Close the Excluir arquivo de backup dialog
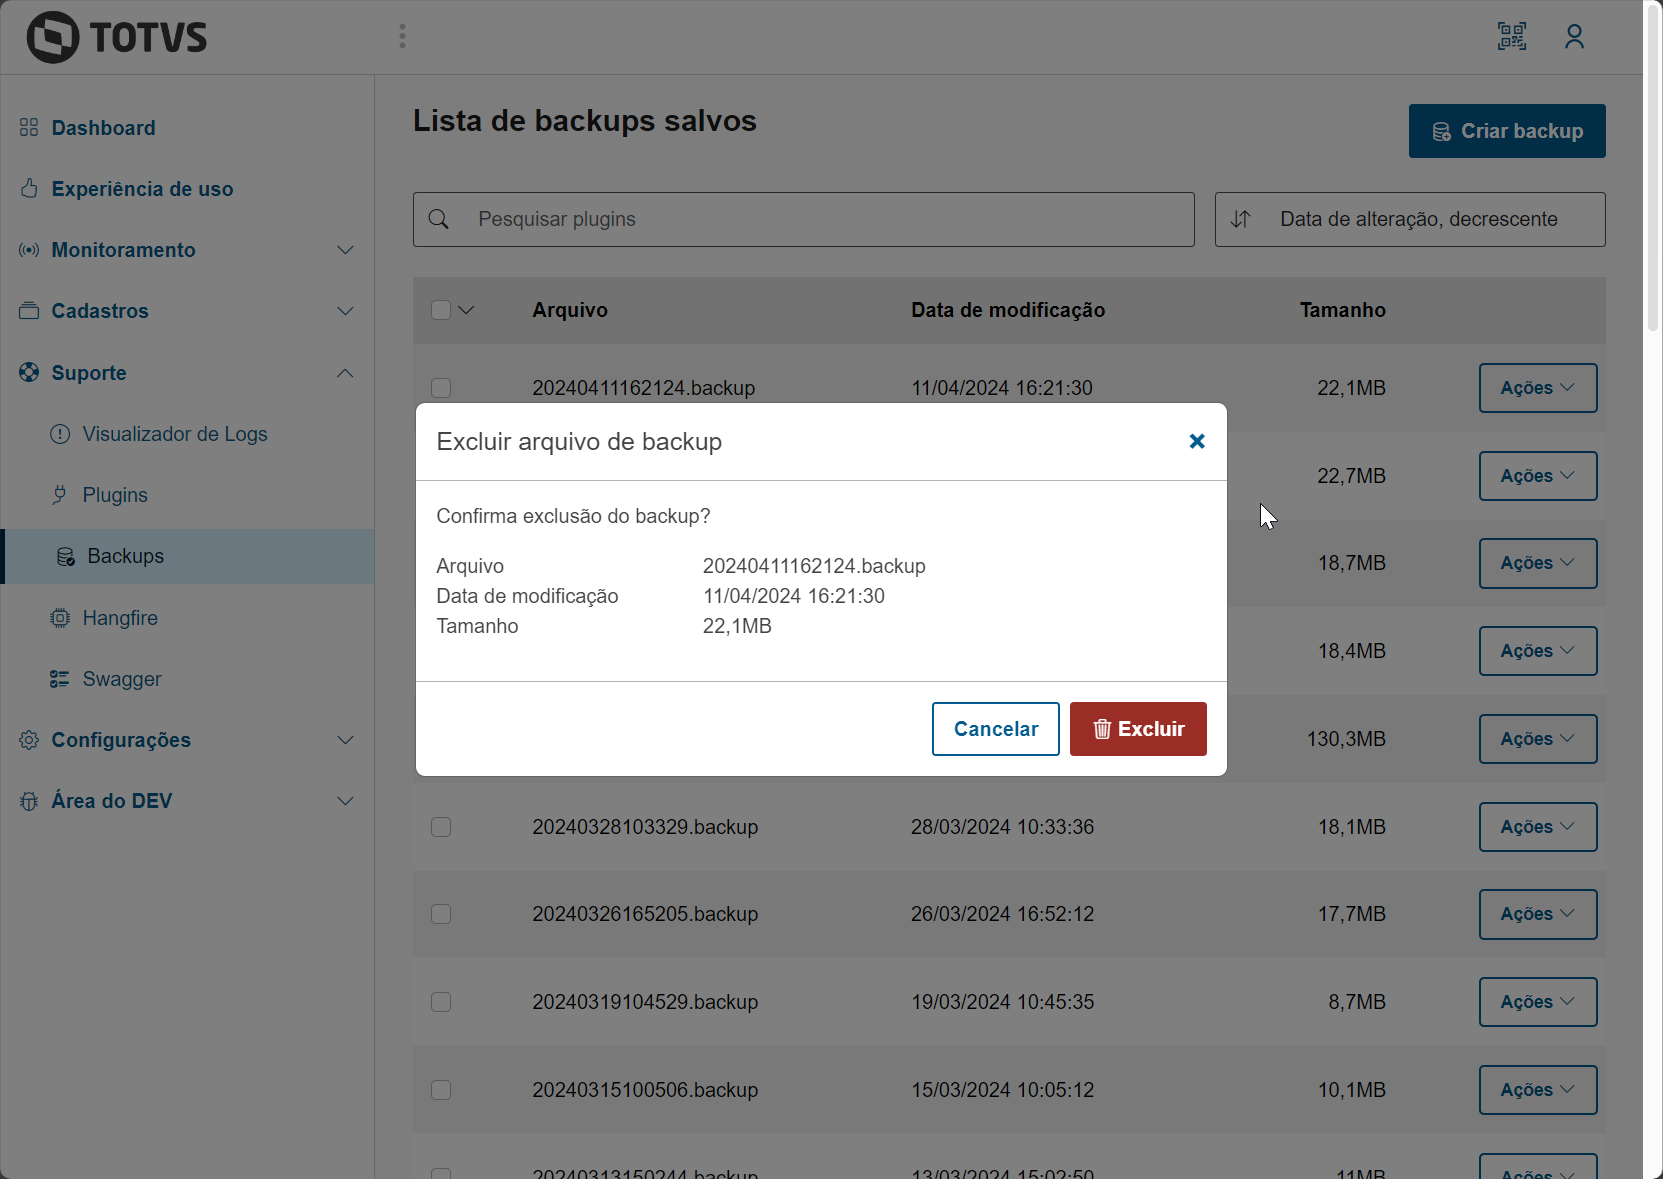Image resolution: width=1663 pixels, height=1179 pixels. (1197, 441)
